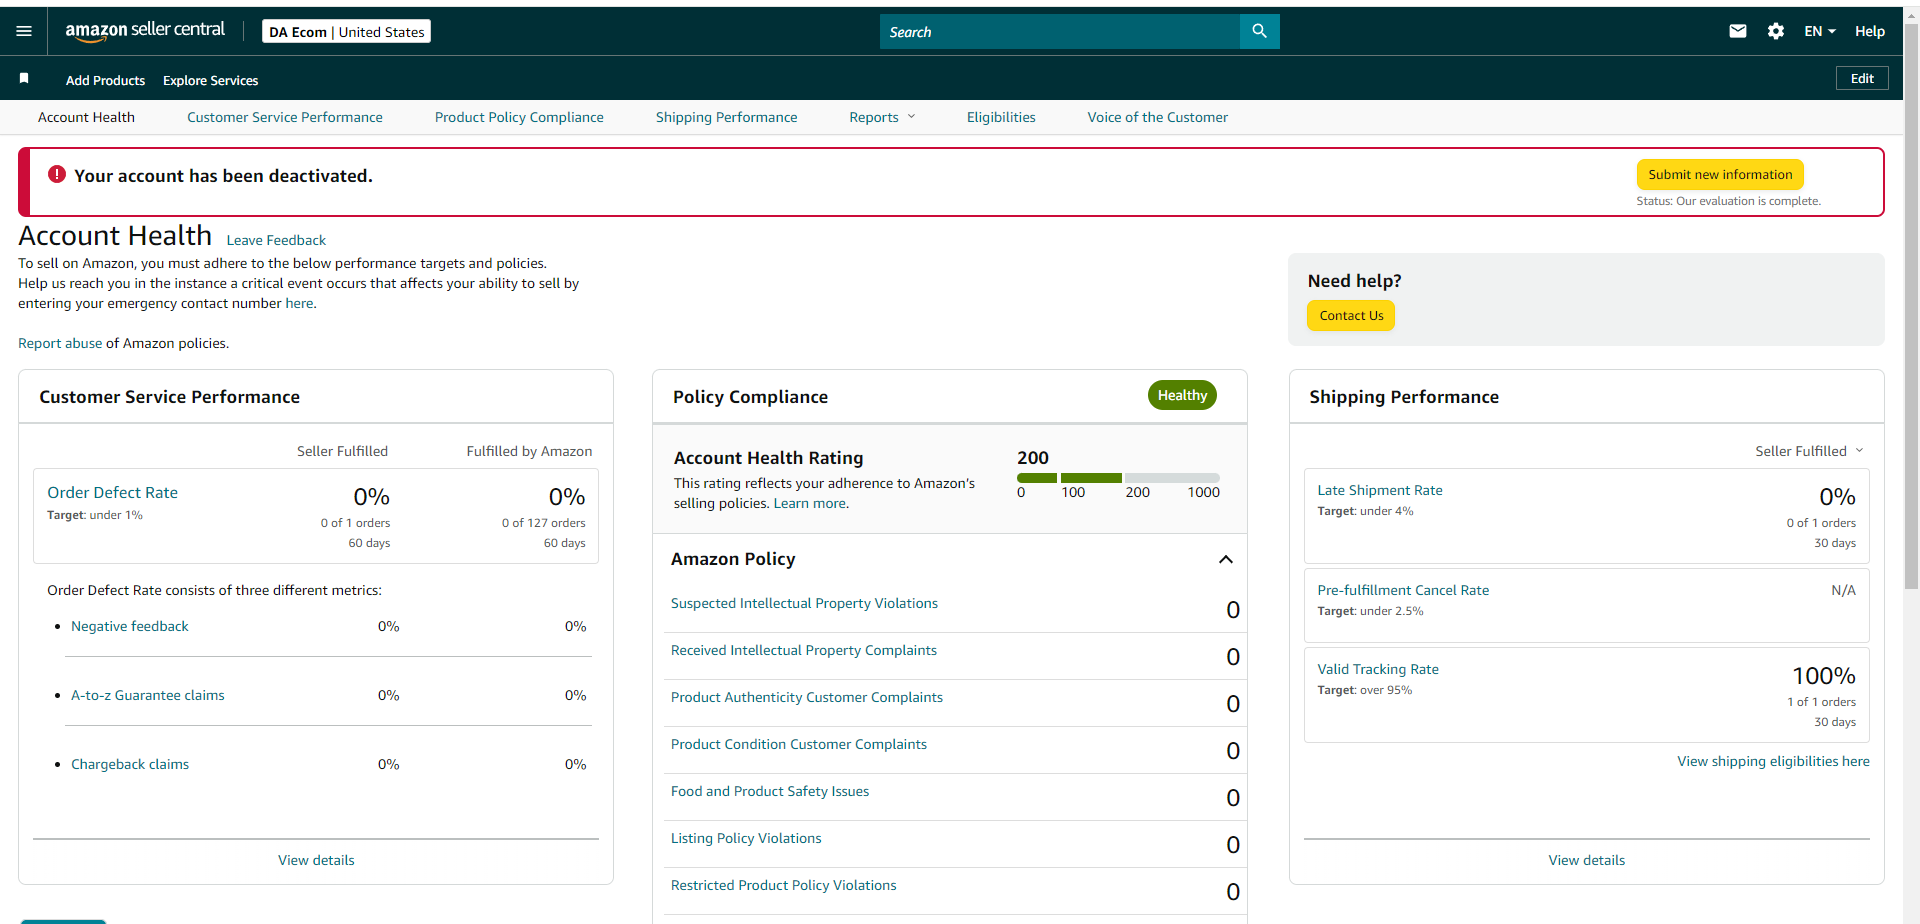
Task: Click Explore Services in the bookmark bar
Action: click(x=210, y=80)
